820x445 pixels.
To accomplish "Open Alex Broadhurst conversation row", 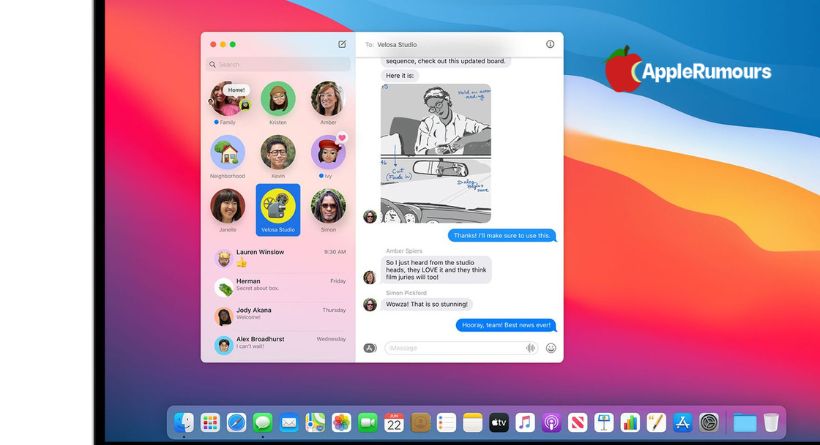I will pyautogui.click(x=280, y=345).
